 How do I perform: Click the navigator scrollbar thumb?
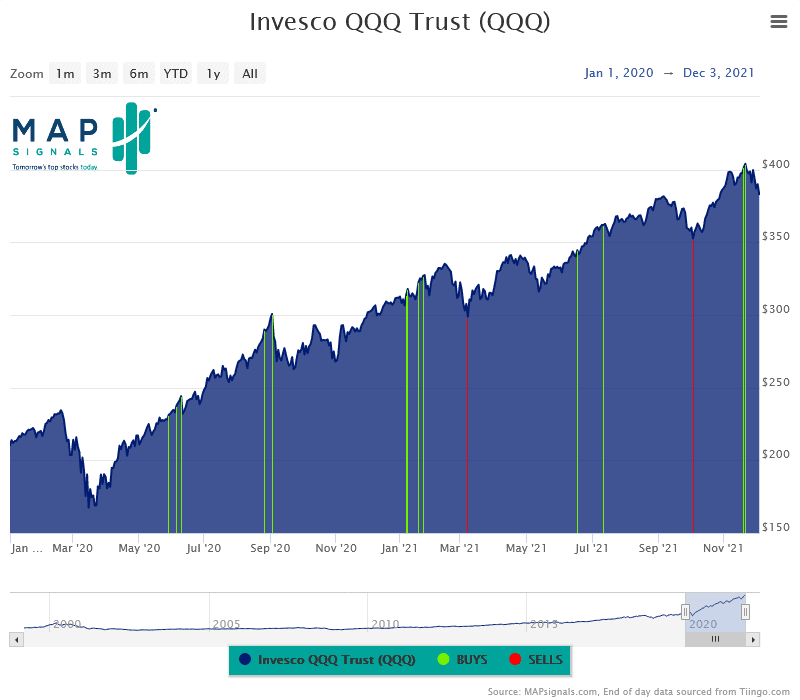(x=715, y=639)
